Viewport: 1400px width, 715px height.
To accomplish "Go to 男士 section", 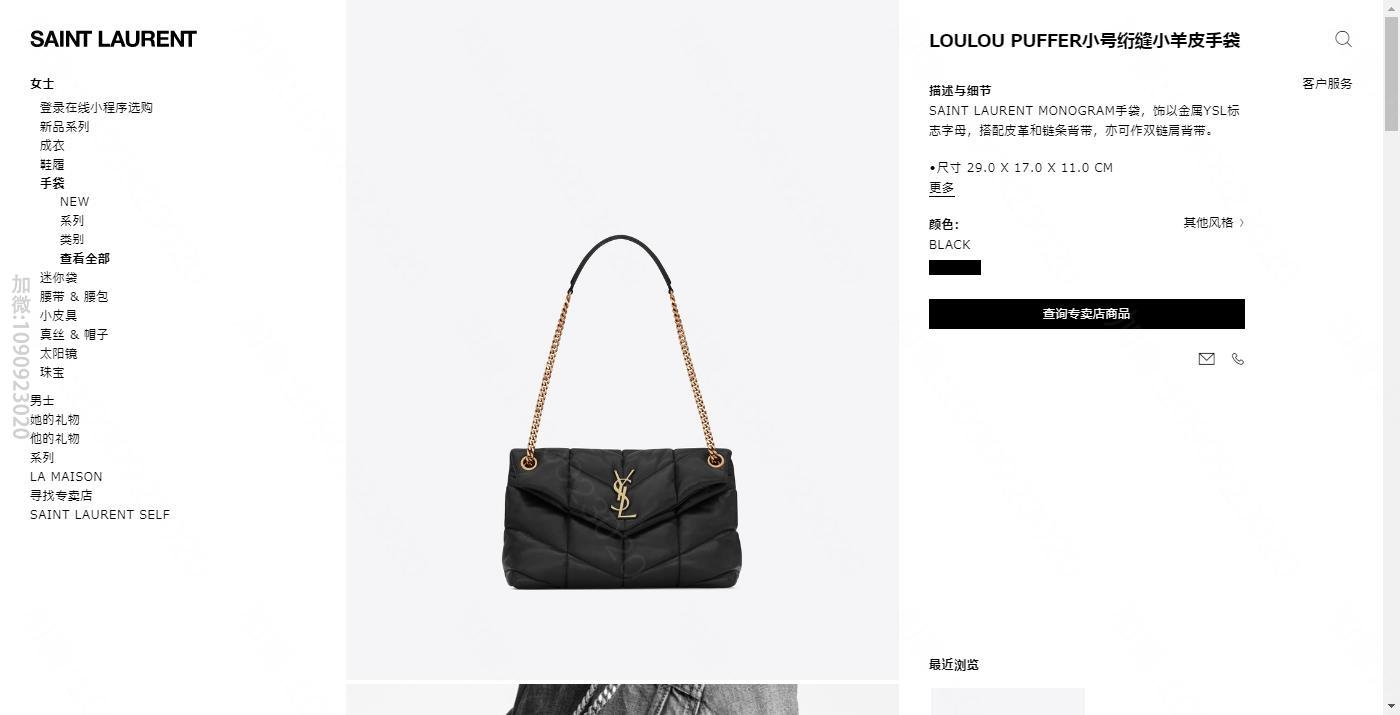I will 42,400.
